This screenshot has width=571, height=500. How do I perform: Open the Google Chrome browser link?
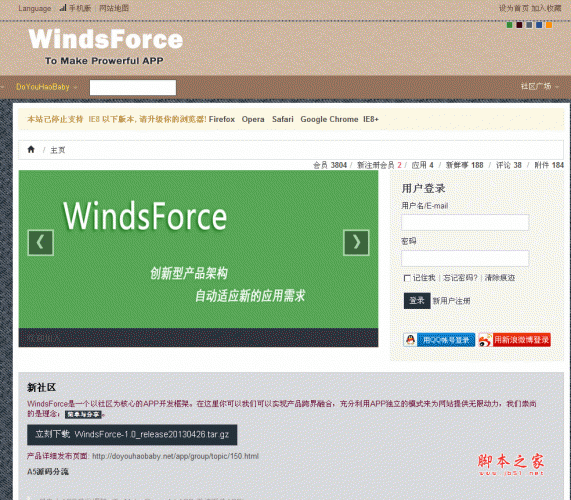[x=329, y=119]
